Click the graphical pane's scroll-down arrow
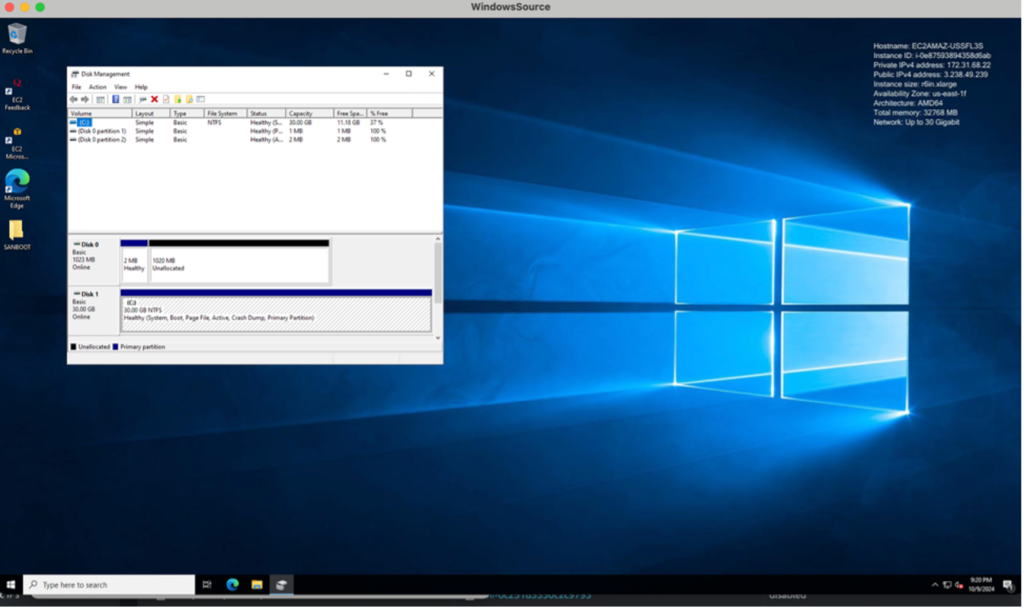This screenshot has height=610, width=1024. (x=437, y=338)
